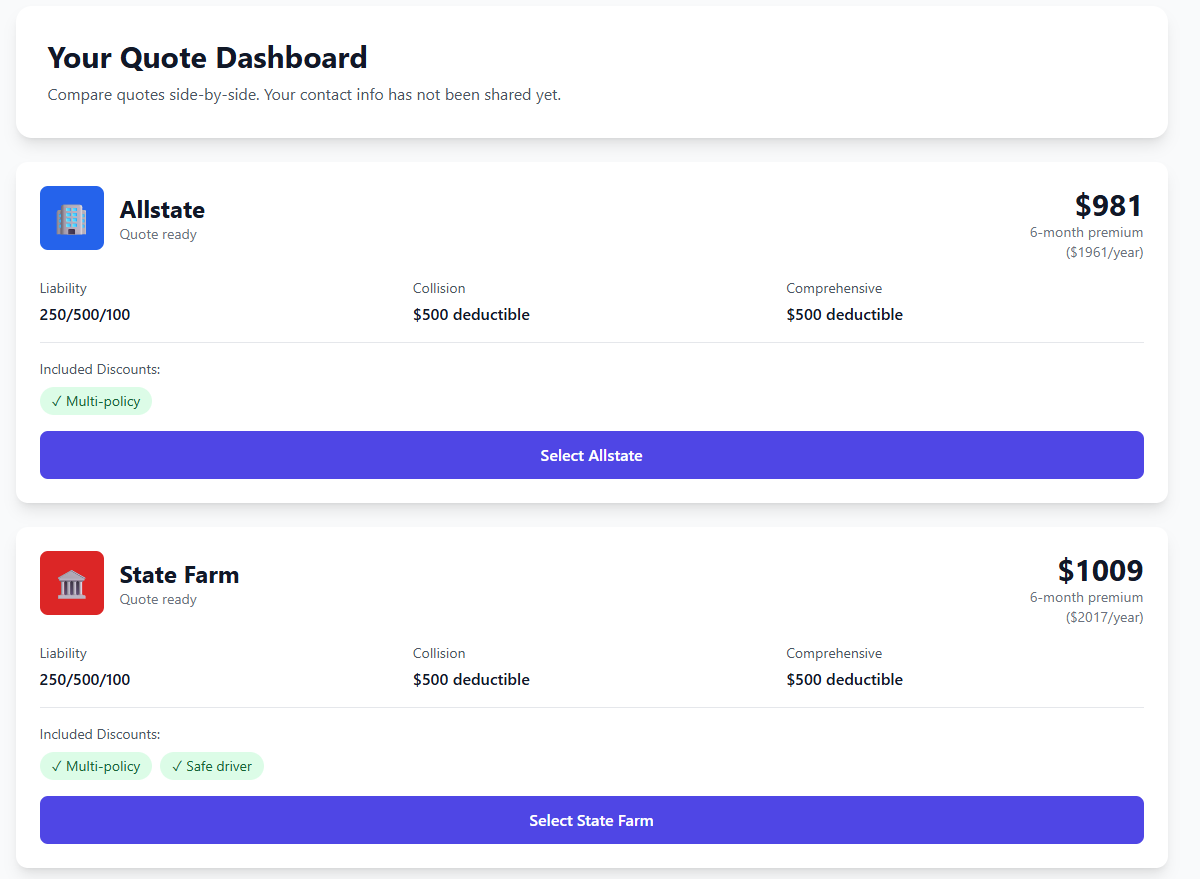Click the Safe driver discount badge
This screenshot has width=1200, height=879.
pyautogui.click(x=212, y=766)
